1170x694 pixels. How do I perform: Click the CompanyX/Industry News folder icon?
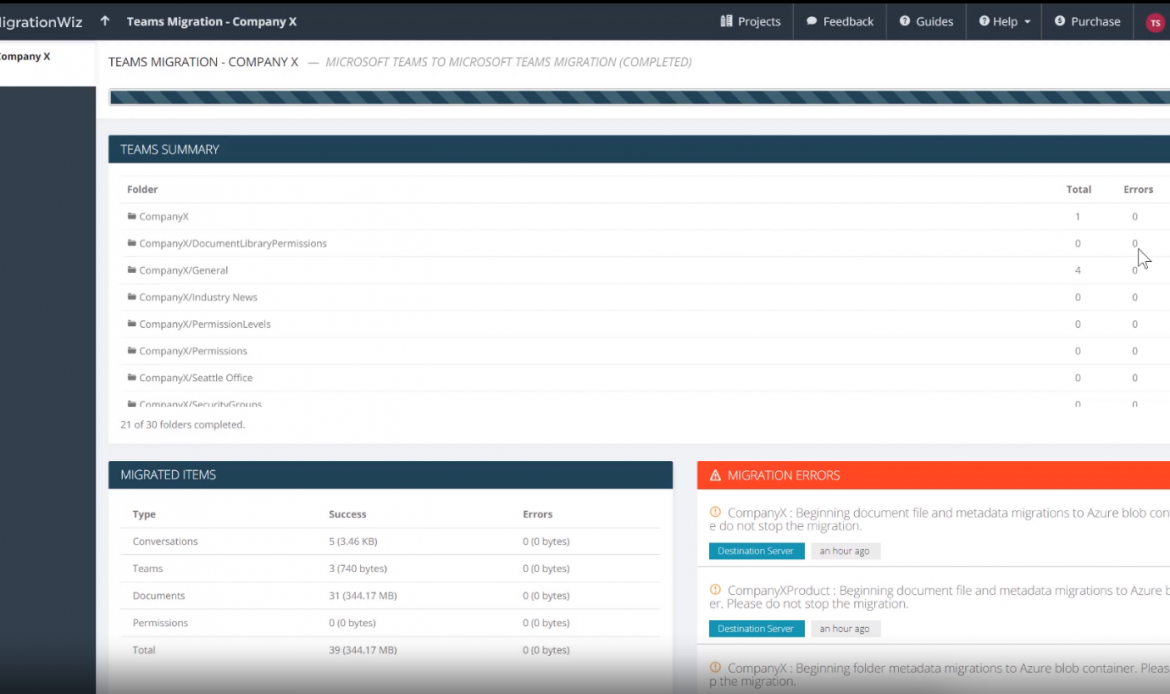(131, 297)
